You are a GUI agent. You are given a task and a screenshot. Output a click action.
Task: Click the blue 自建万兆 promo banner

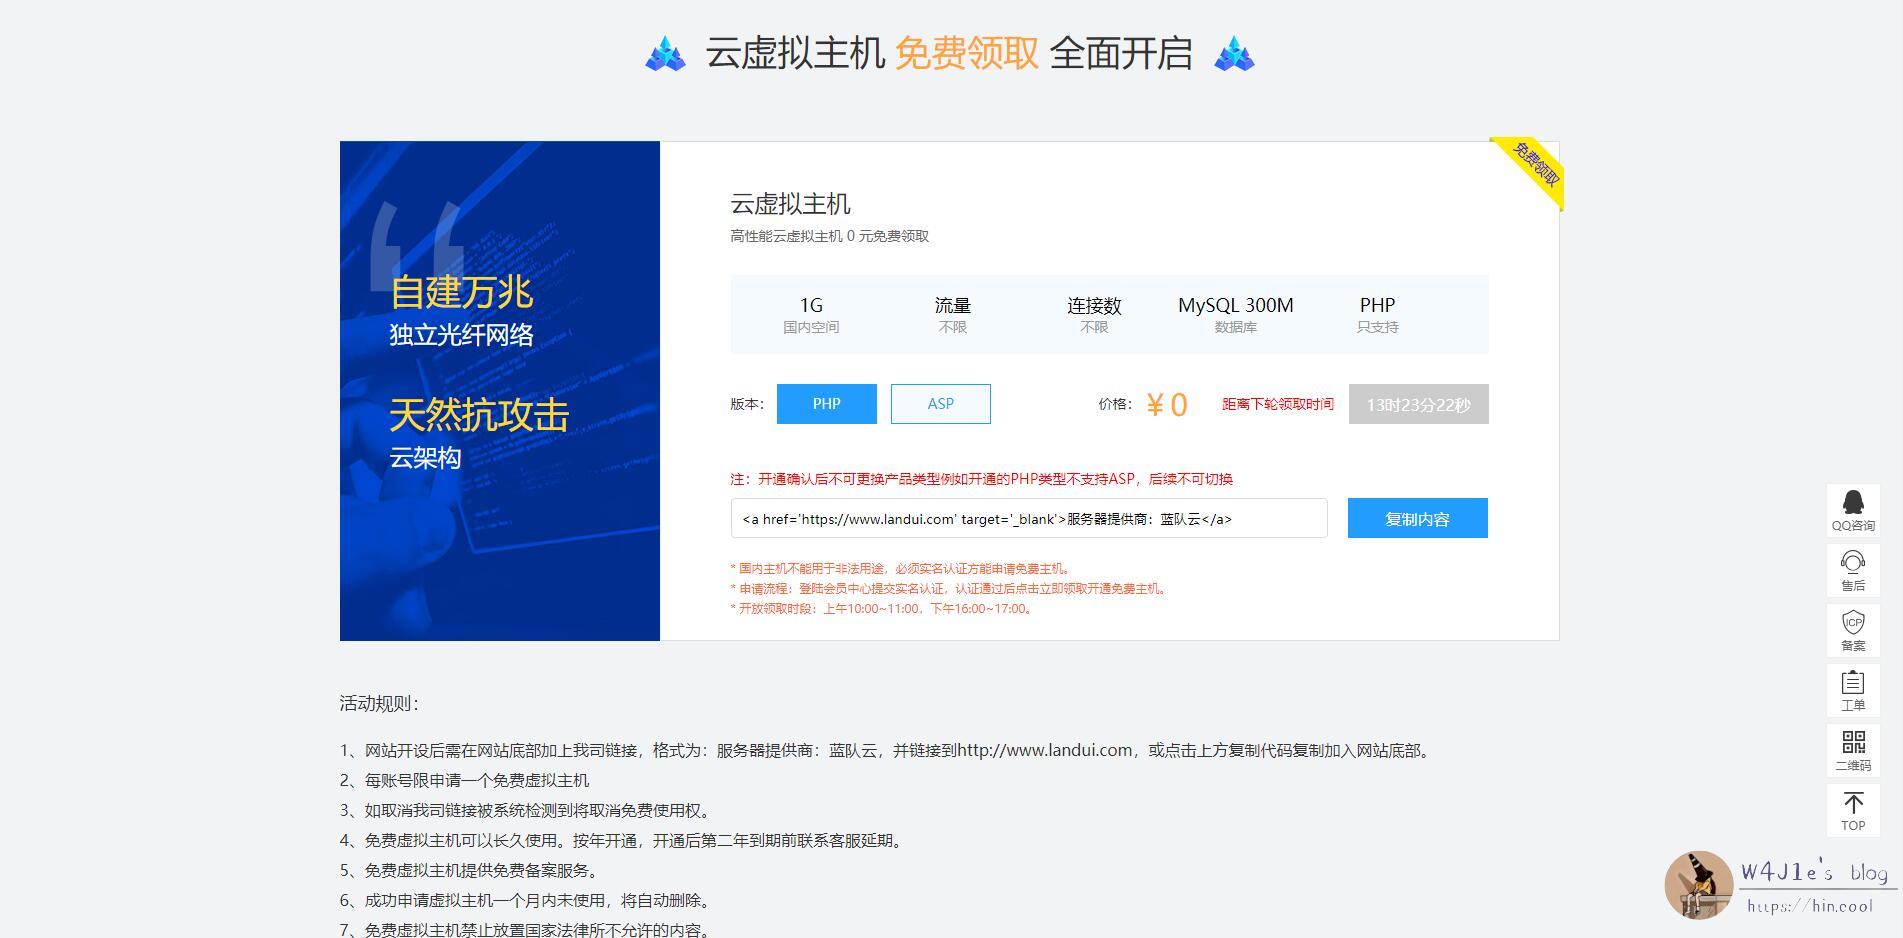(499, 390)
